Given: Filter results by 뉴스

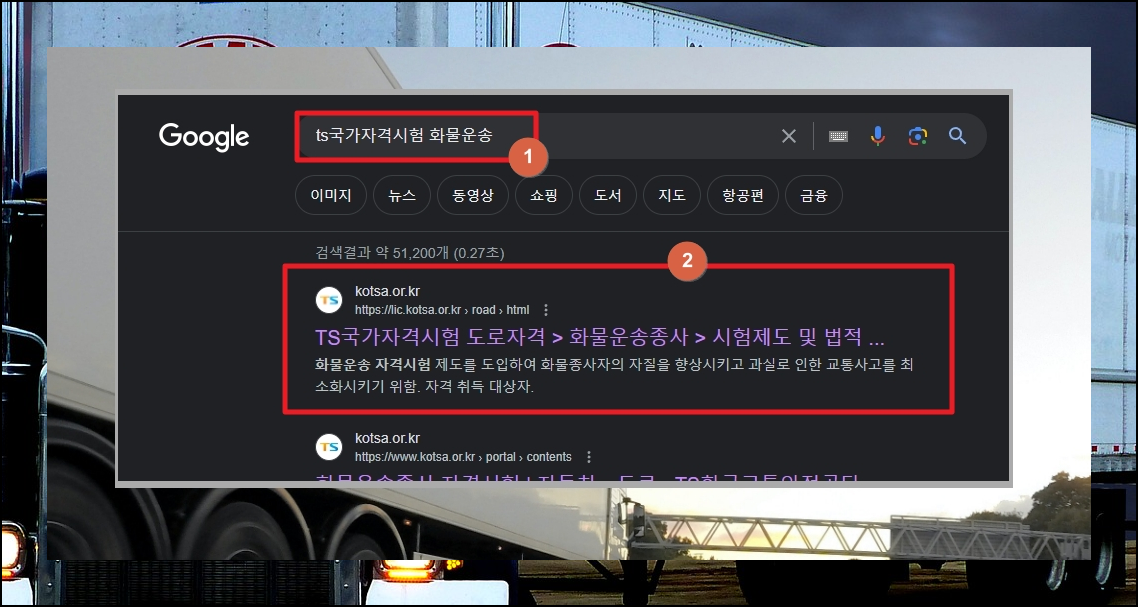Looking at the screenshot, I should point(402,195).
